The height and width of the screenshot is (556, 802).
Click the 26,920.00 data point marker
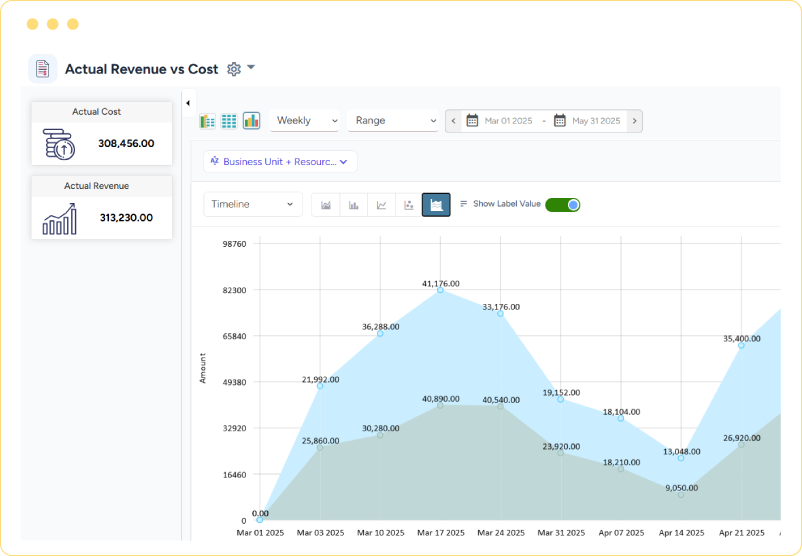click(x=741, y=445)
